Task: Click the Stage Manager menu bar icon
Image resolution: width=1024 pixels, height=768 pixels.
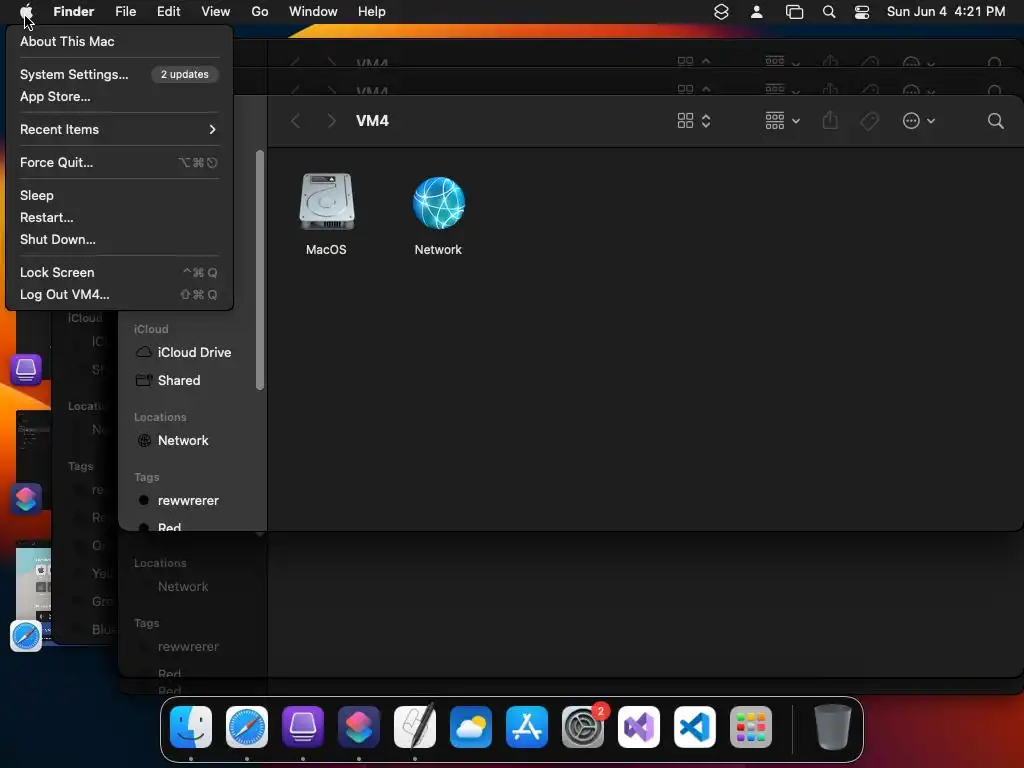Action: 794,11
